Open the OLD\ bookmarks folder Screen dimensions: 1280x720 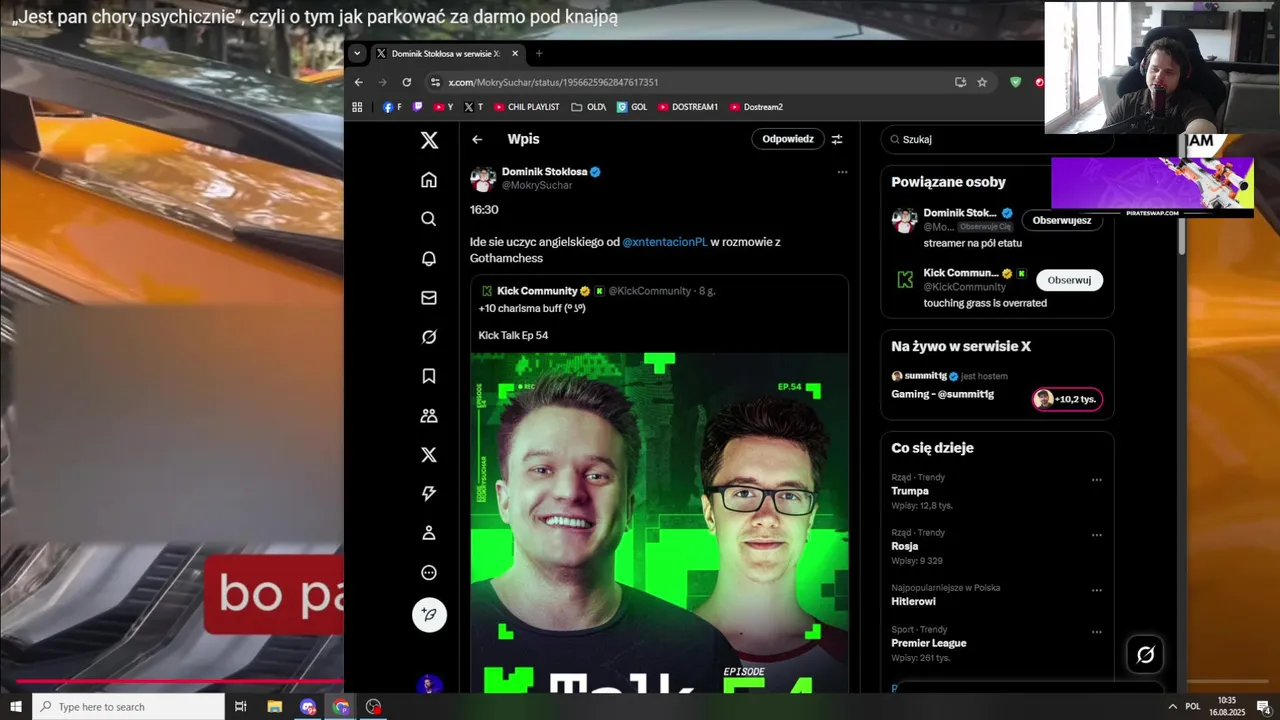589,107
